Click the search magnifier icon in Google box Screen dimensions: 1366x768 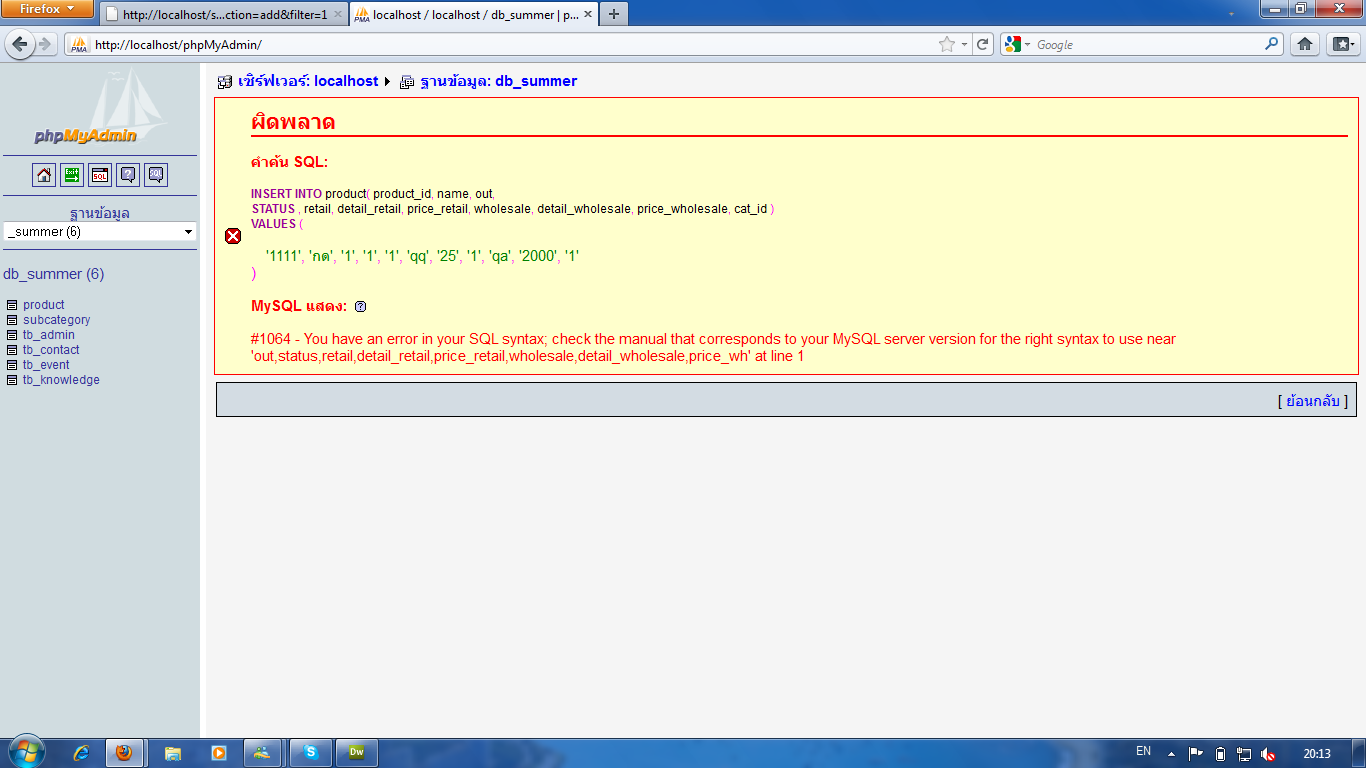[x=1272, y=44]
